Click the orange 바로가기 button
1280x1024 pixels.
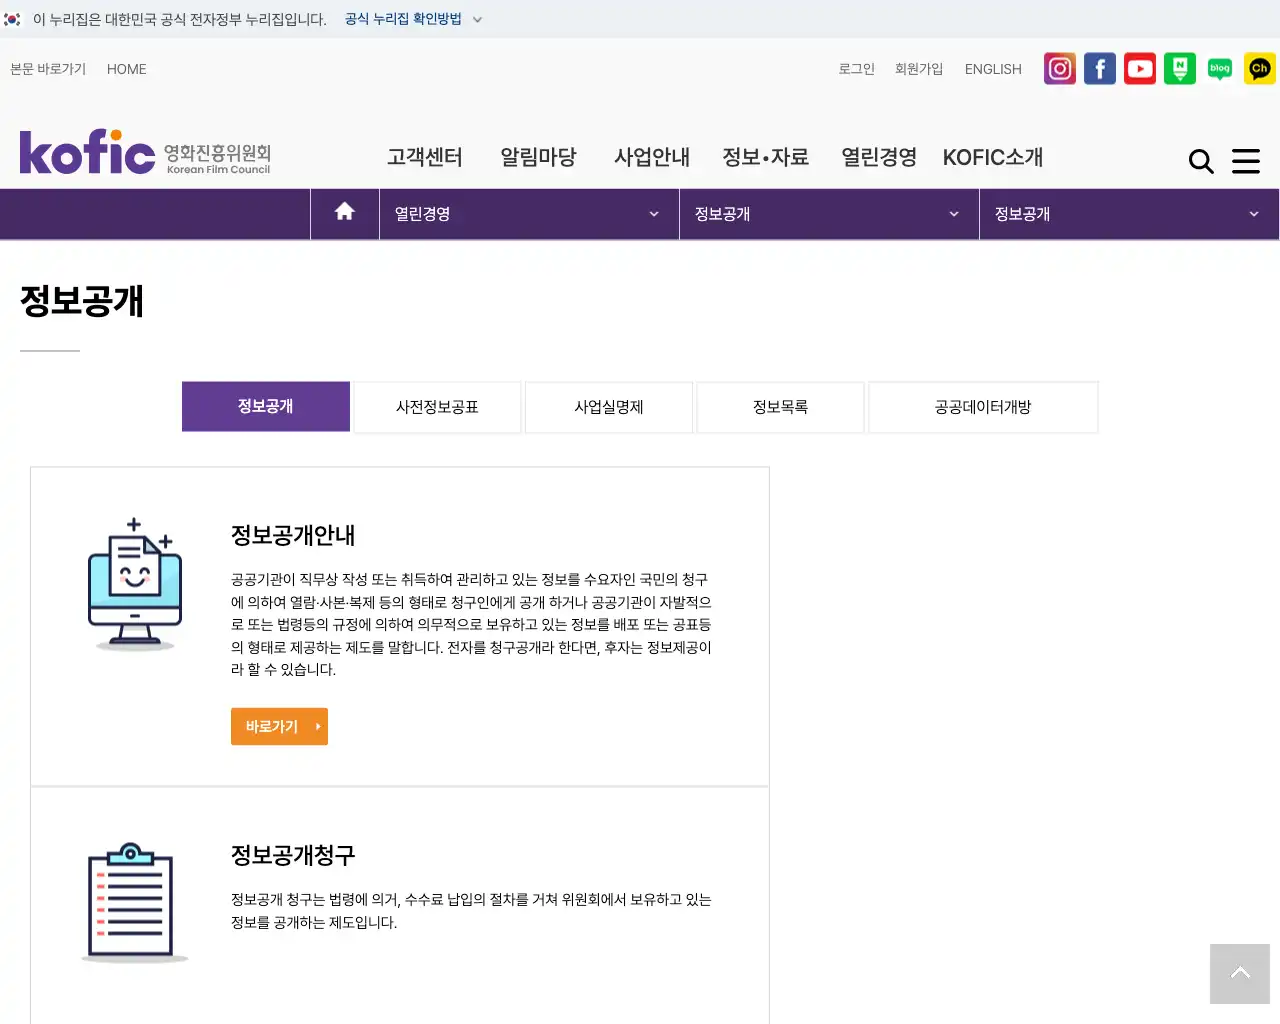point(279,726)
